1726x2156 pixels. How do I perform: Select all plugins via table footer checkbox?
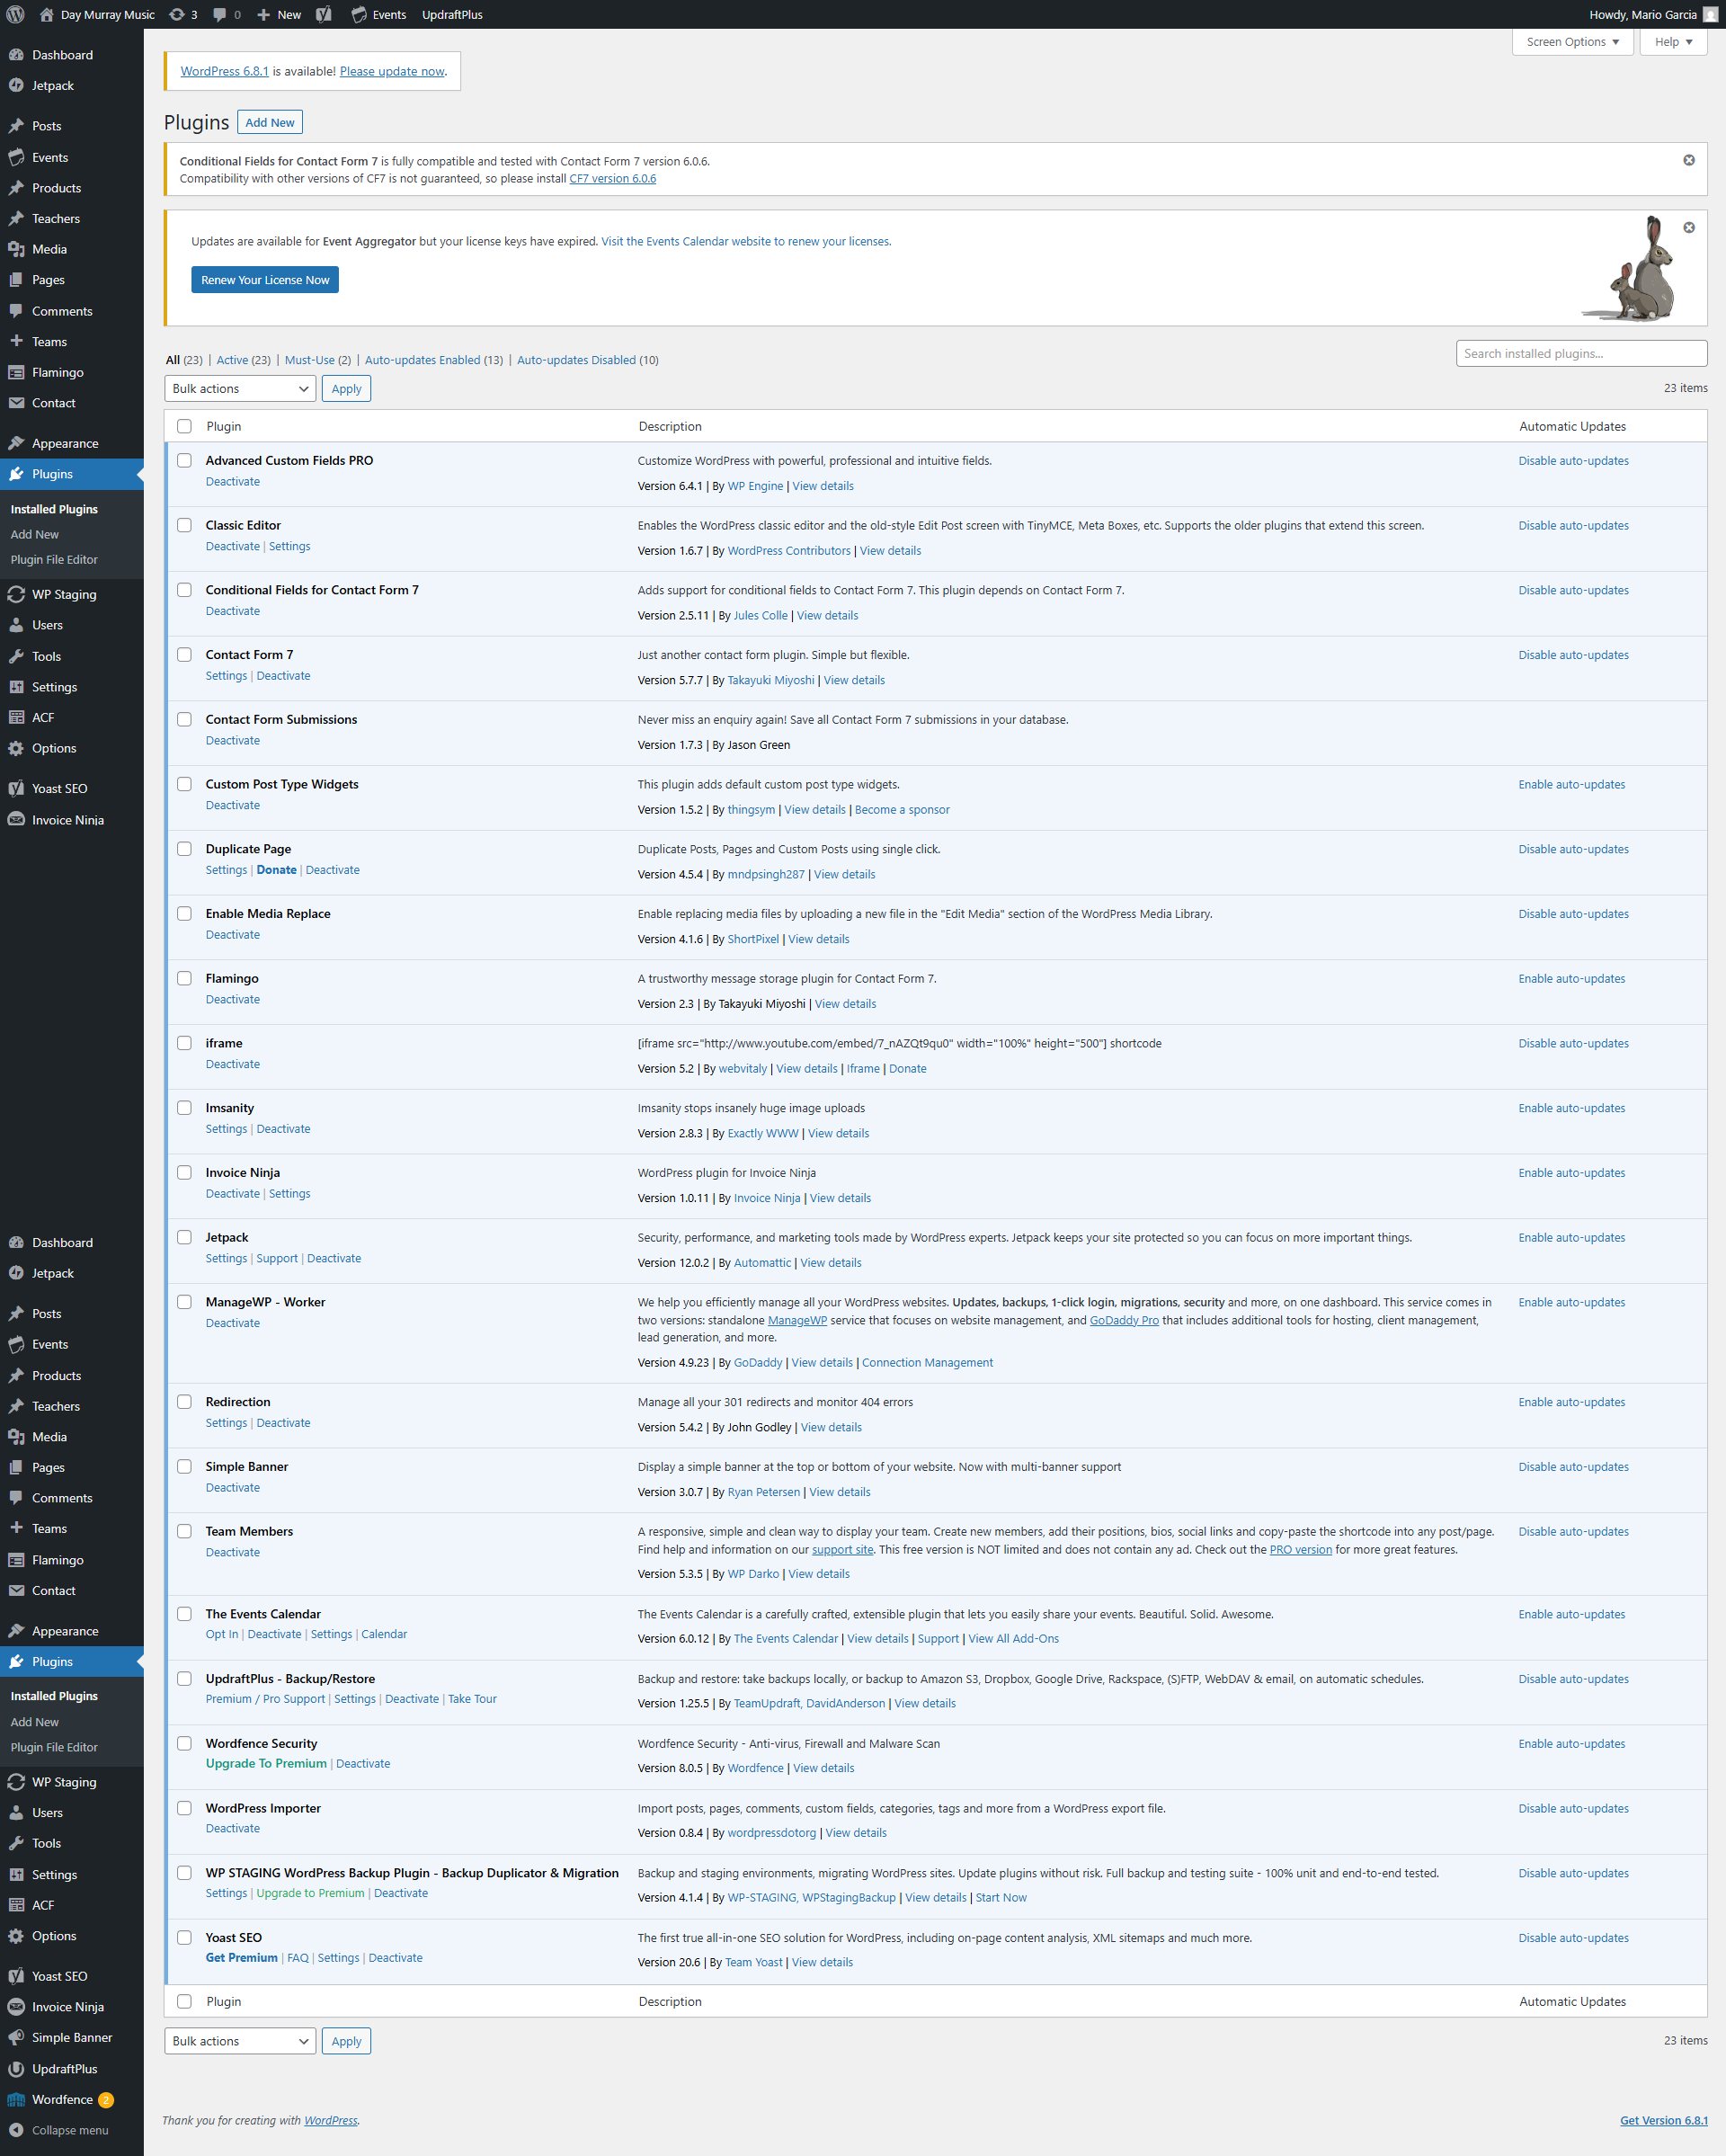point(184,2001)
